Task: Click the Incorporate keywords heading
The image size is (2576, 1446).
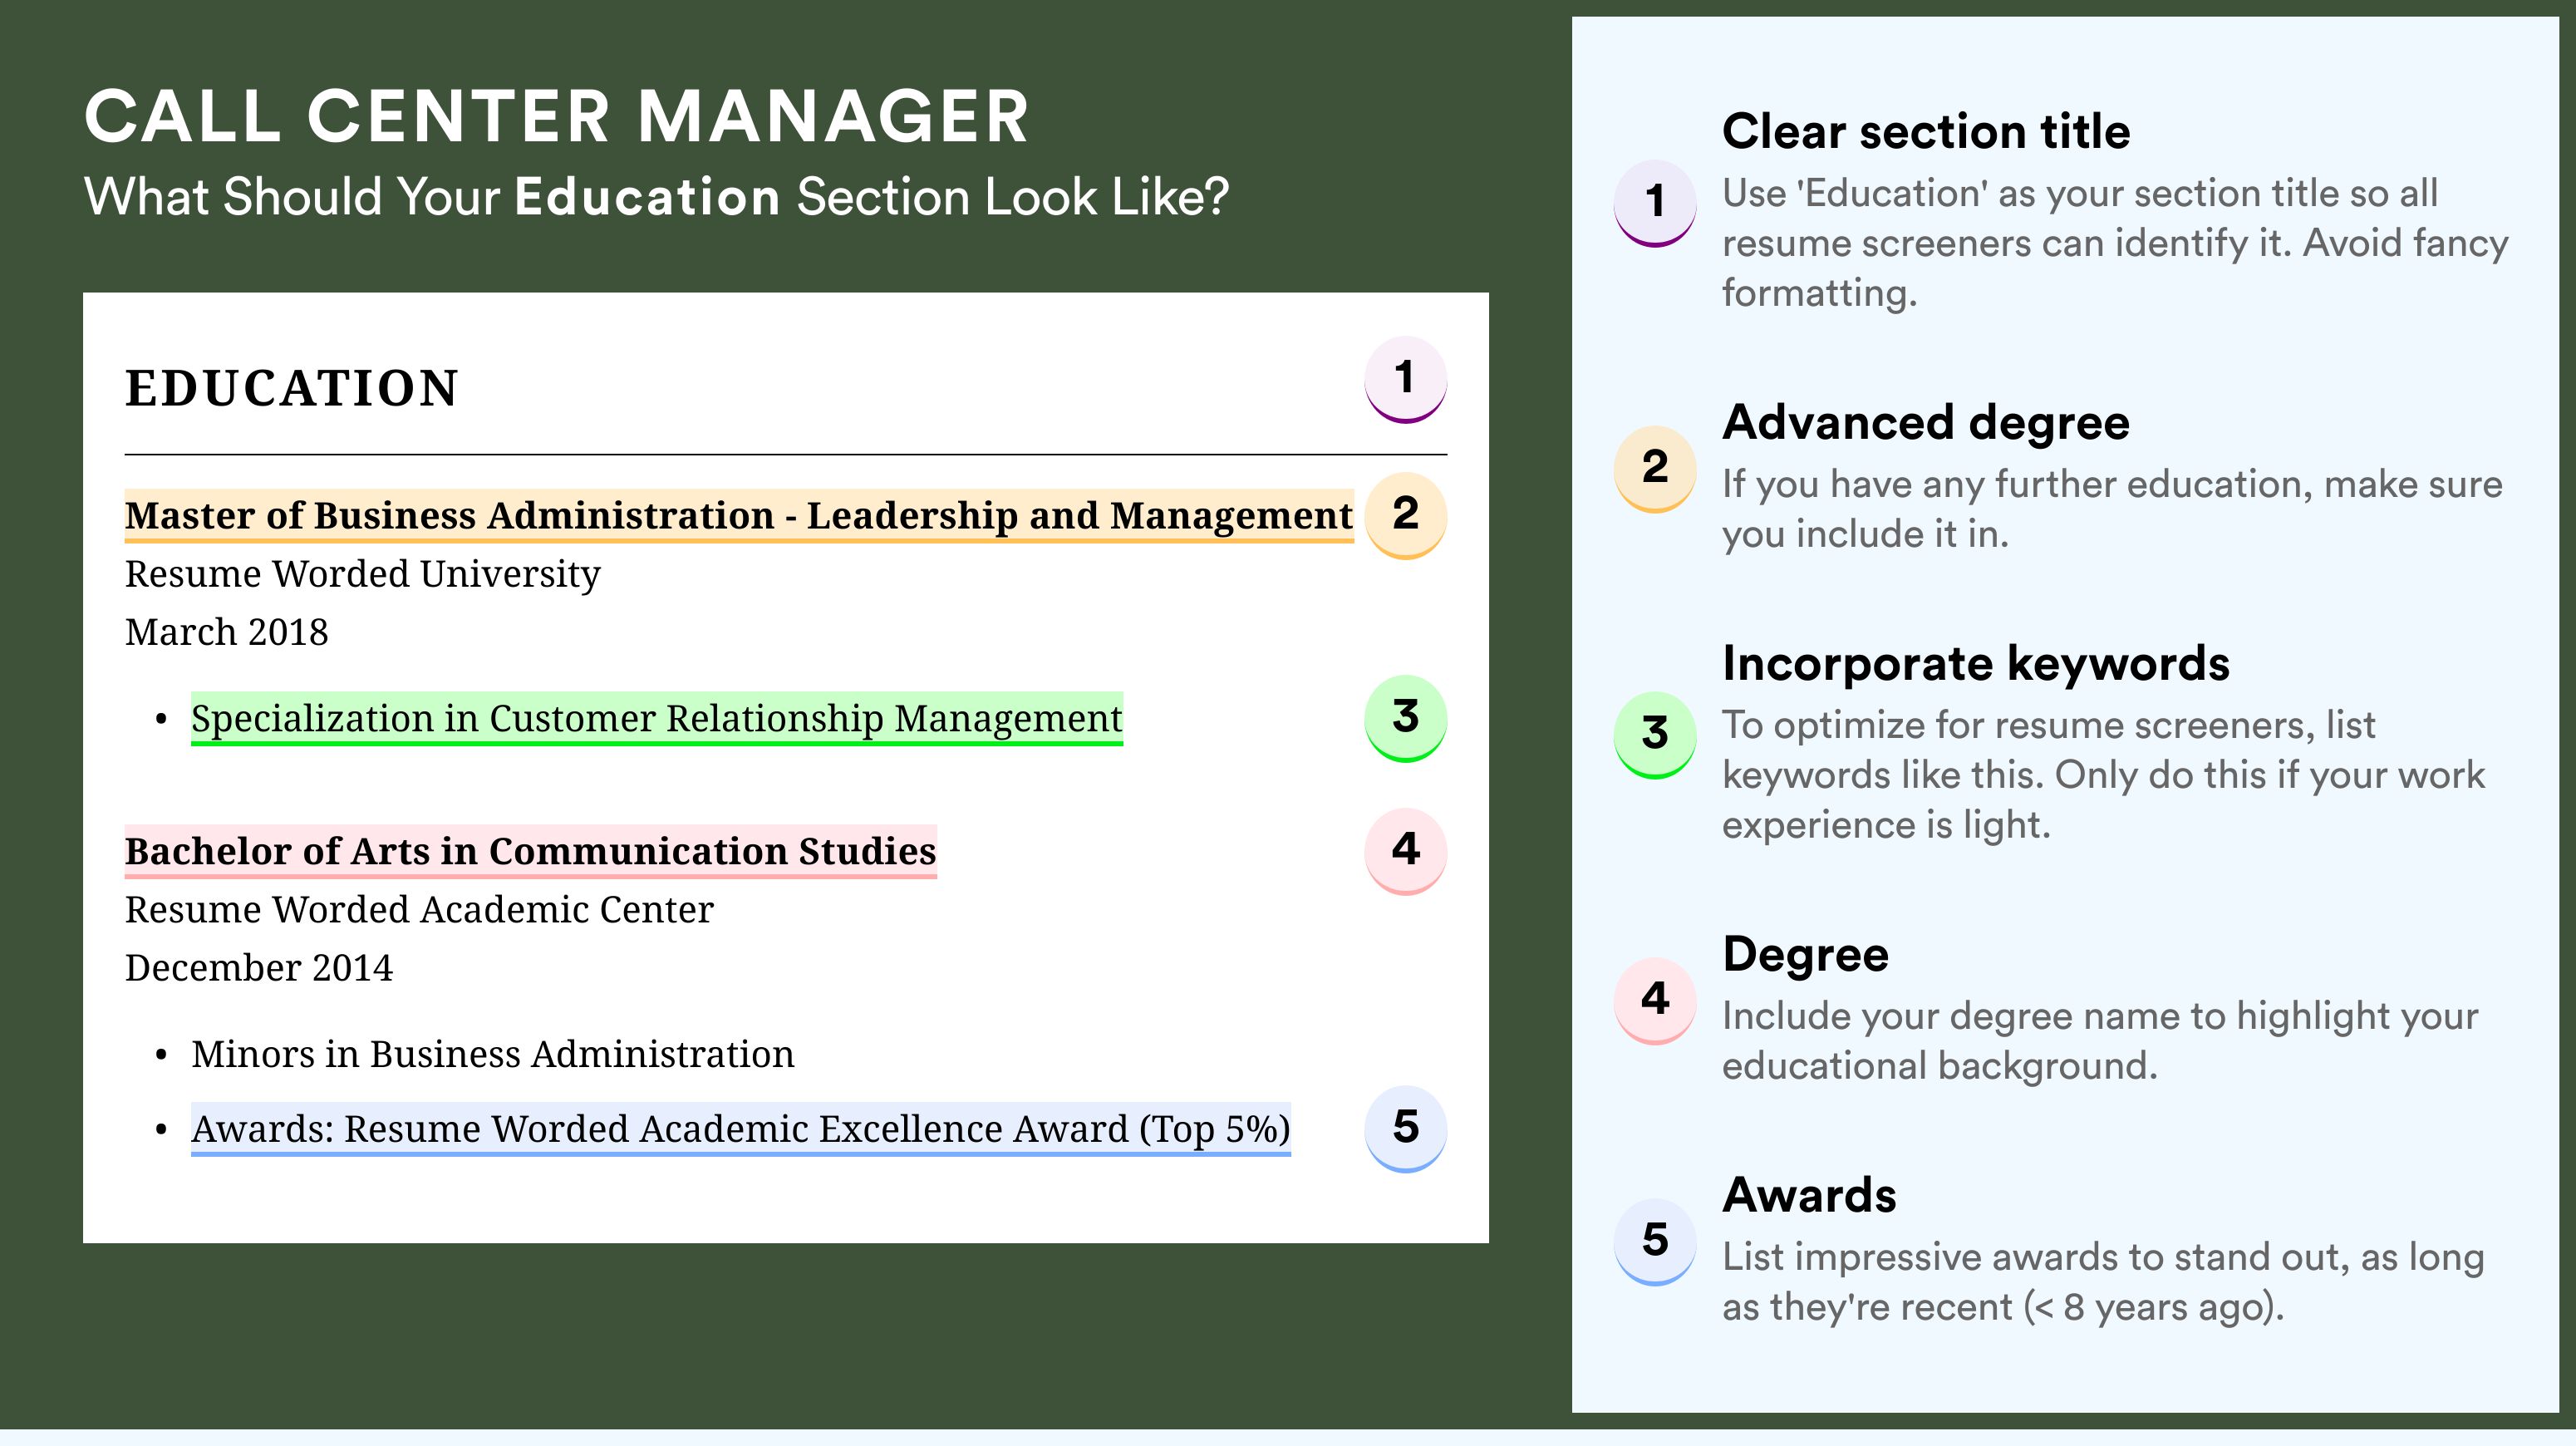Action: [1976, 664]
